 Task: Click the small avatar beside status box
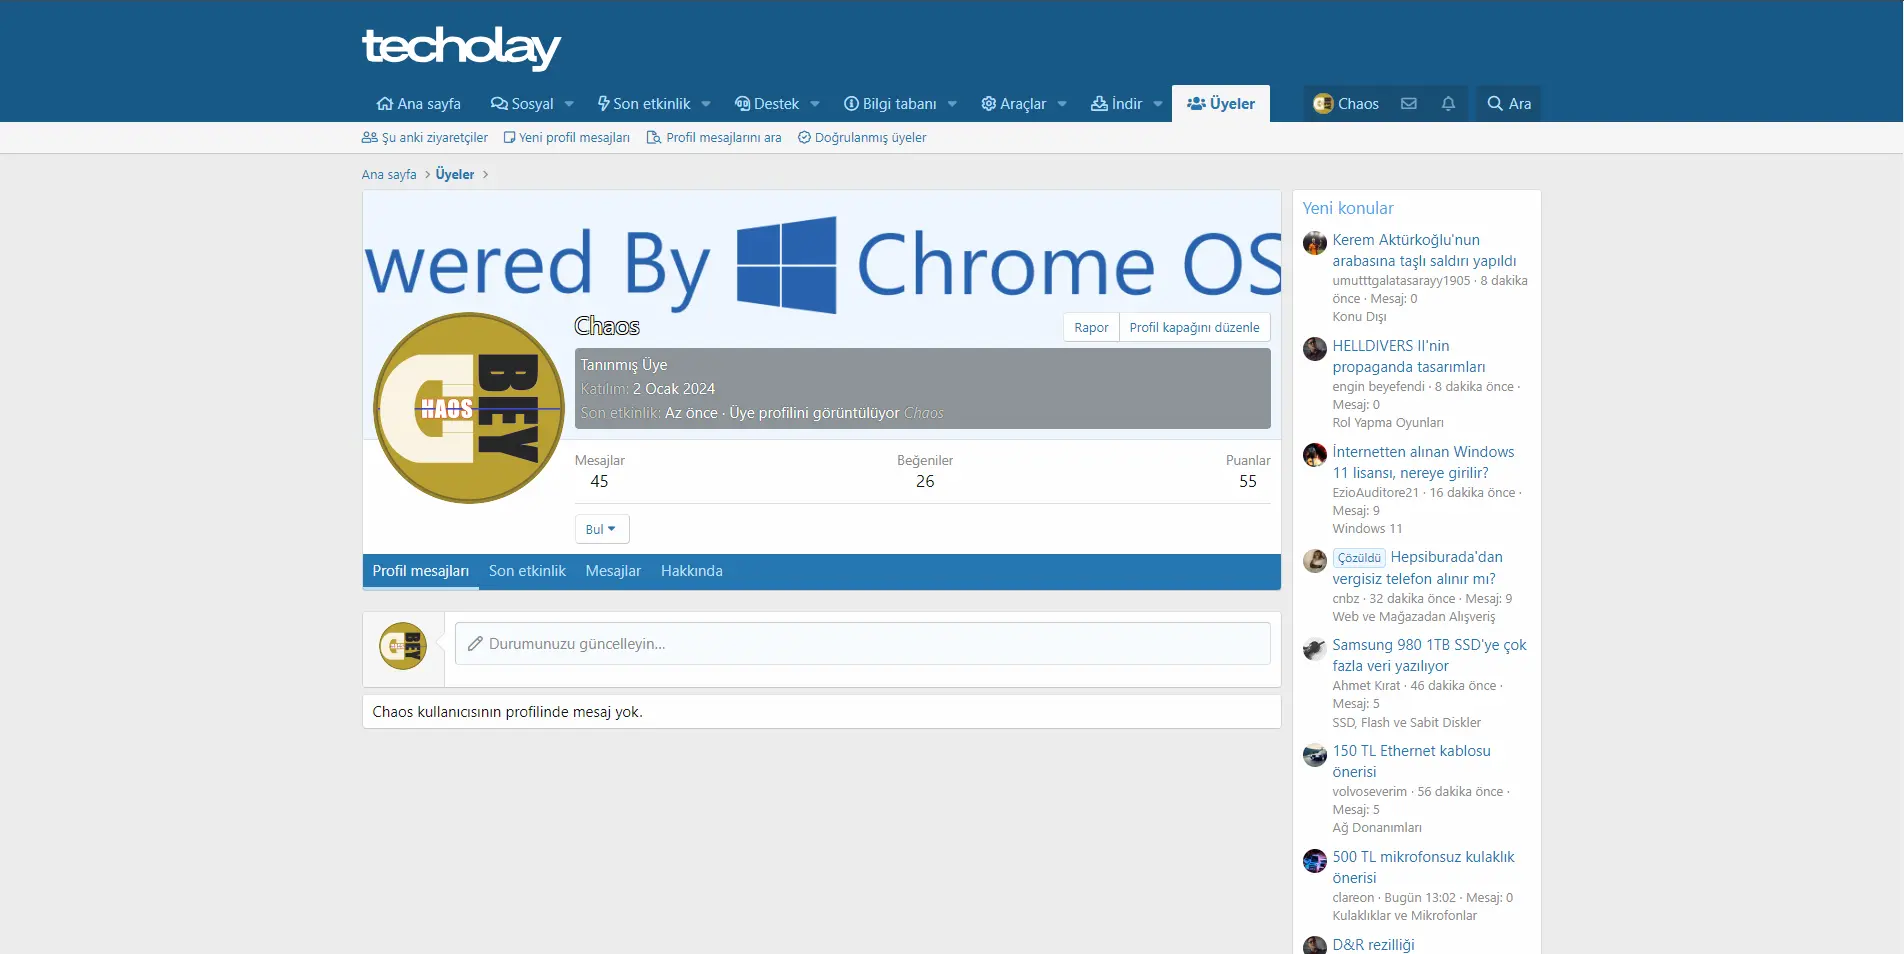click(x=403, y=646)
